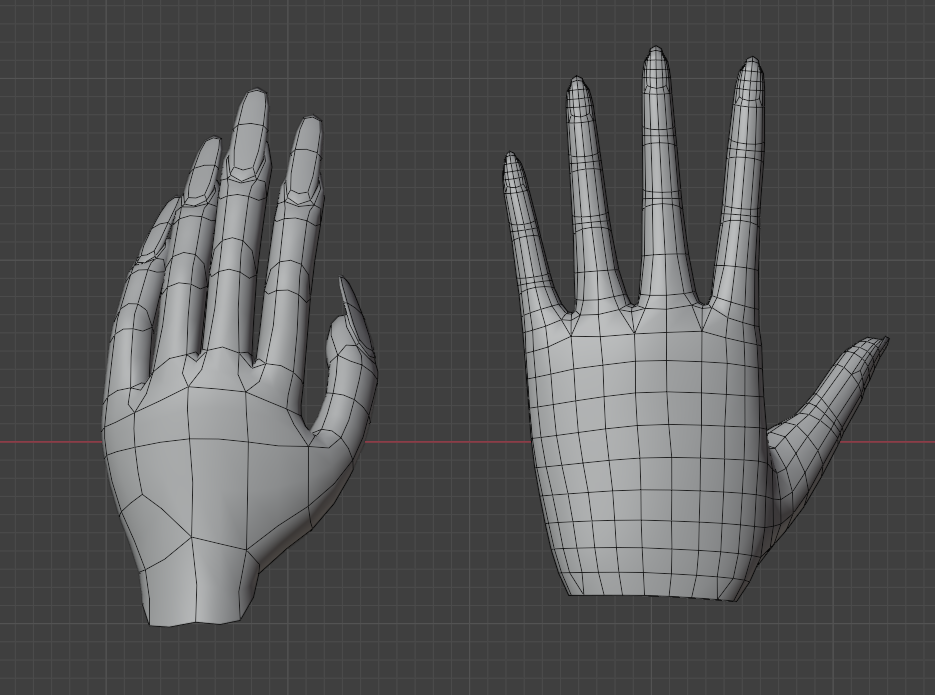Click the low-poly hand's index fingernail
The height and width of the screenshot is (695, 935).
303,158
